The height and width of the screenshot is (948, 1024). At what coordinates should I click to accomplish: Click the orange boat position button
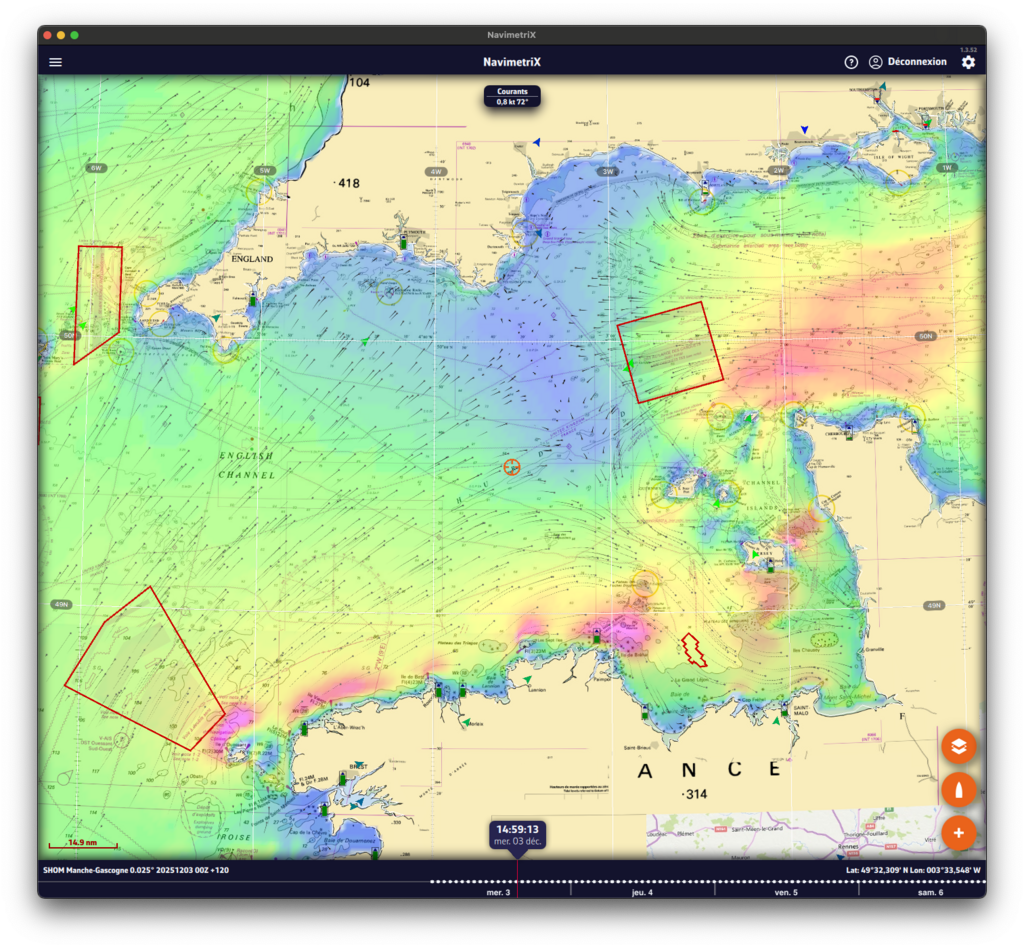tap(958, 789)
